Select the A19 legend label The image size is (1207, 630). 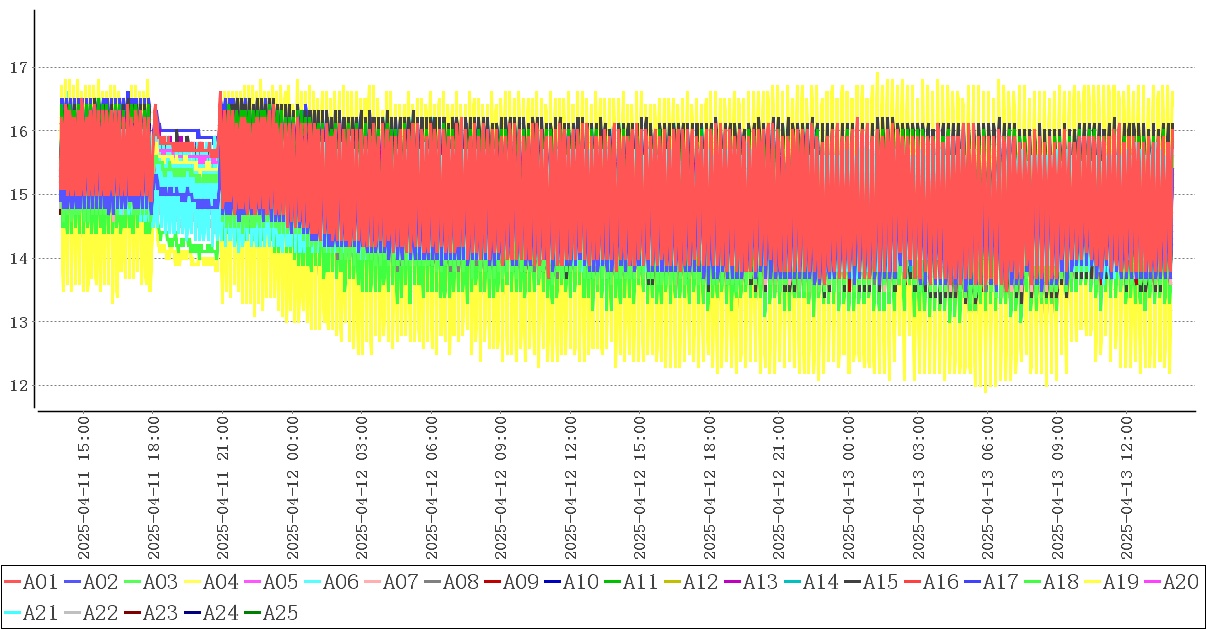pos(1120,582)
